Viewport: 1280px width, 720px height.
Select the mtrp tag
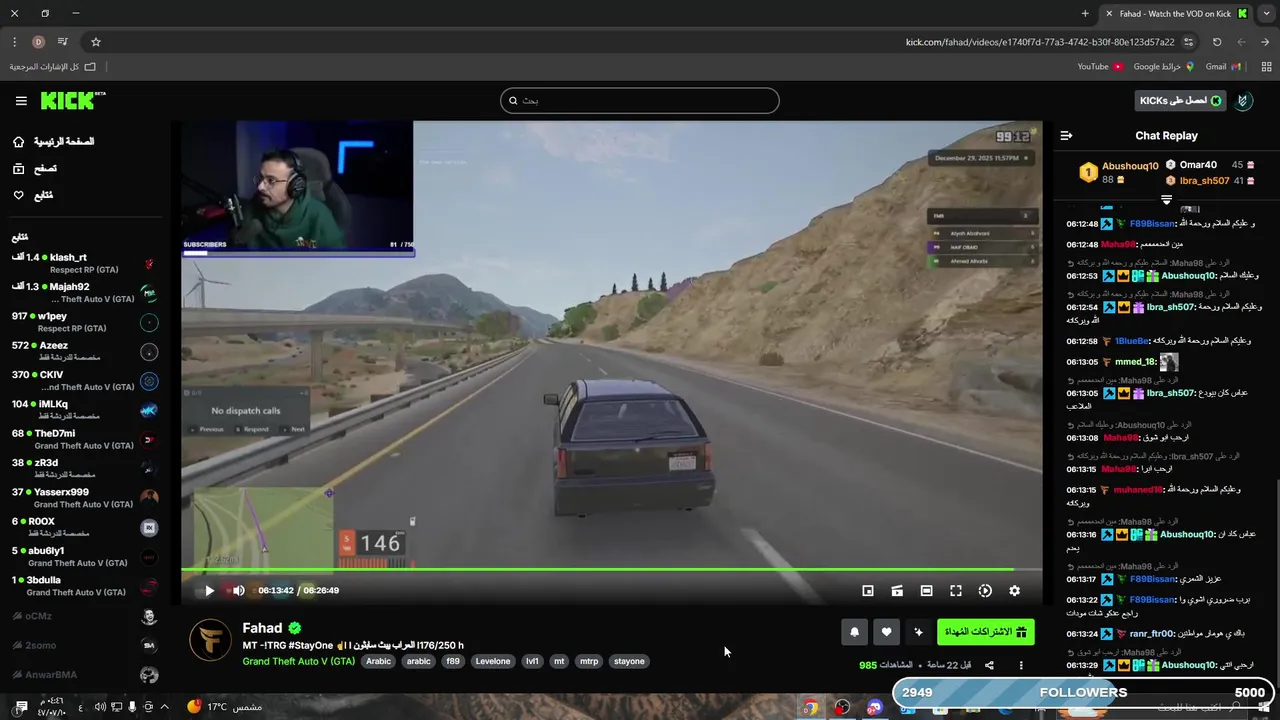(x=589, y=661)
